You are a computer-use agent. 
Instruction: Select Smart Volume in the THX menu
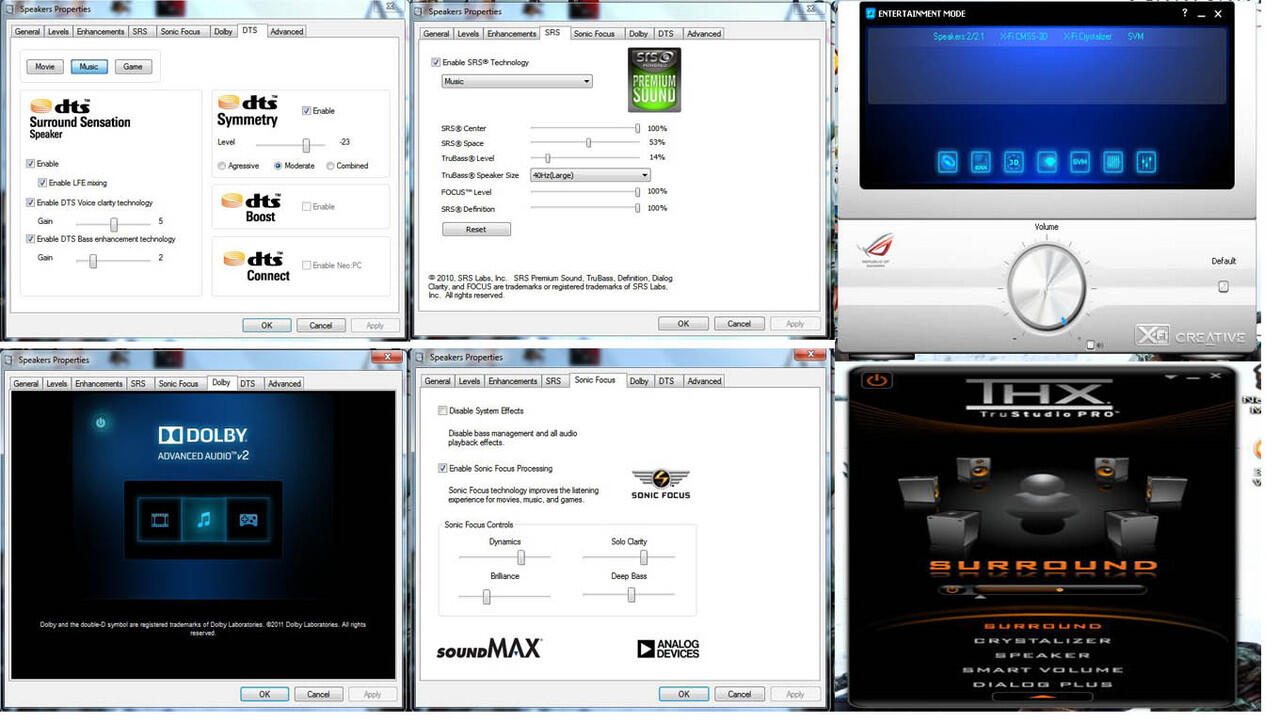(1042, 670)
